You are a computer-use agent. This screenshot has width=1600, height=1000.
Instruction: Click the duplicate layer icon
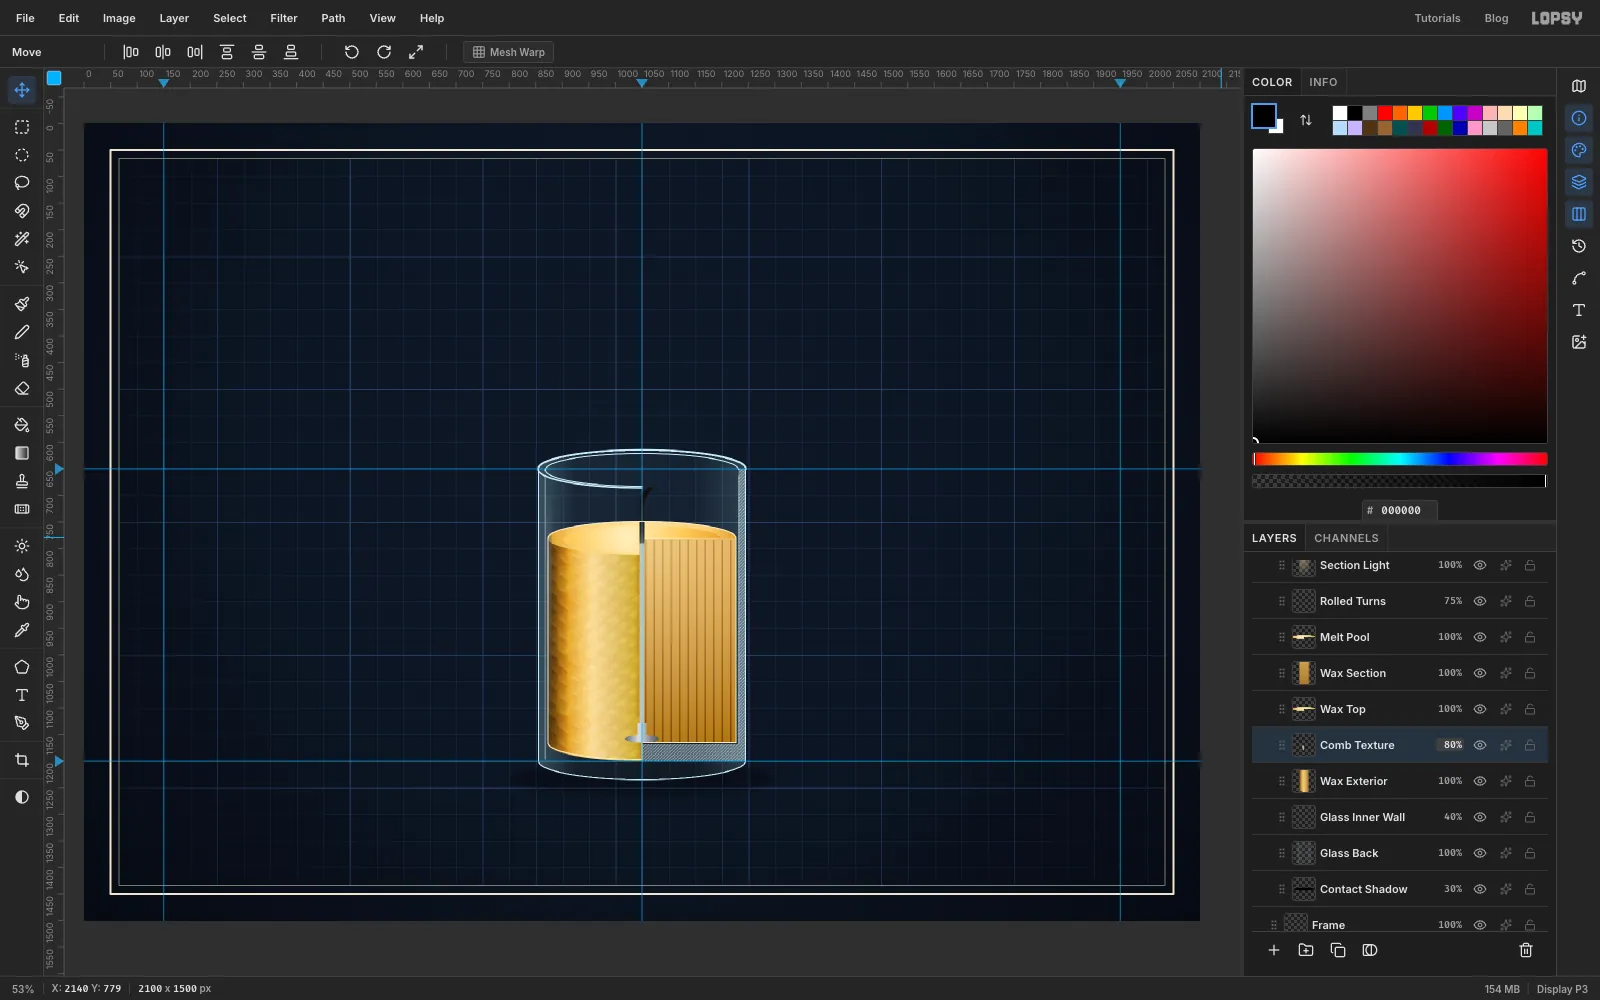click(1338, 950)
